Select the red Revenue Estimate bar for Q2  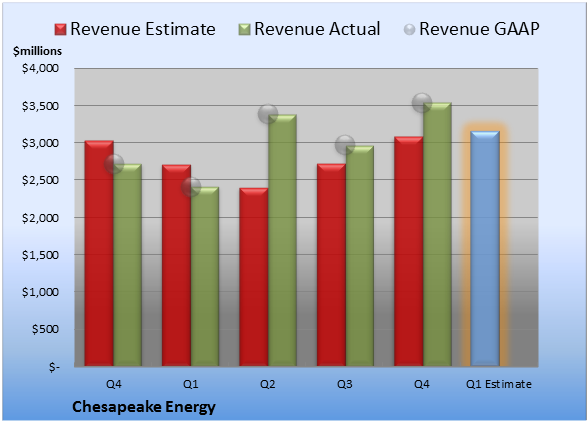[254, 277]
